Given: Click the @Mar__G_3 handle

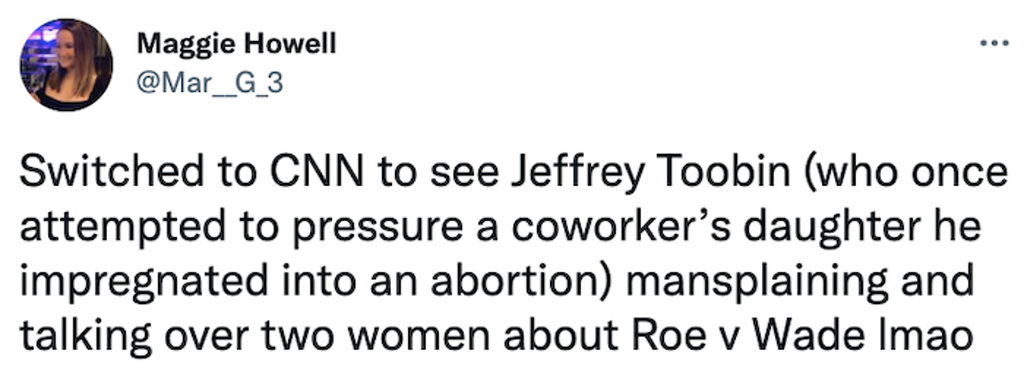Looking at the screenshot, I should (210, 83).
